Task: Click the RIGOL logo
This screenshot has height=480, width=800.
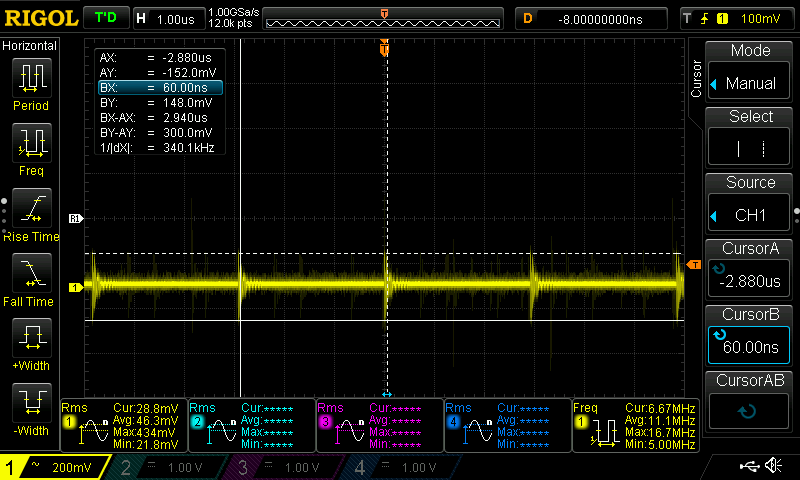Action: 41,18
